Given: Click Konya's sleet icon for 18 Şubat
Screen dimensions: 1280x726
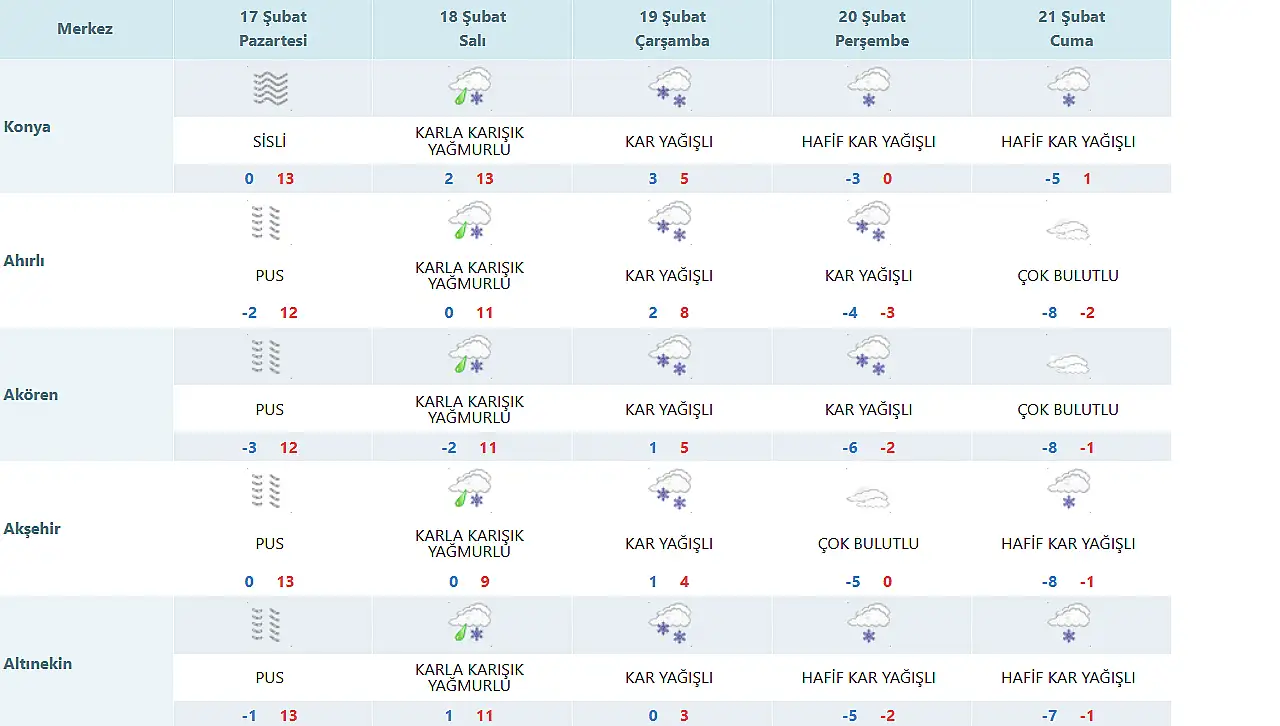Looking at the screenshot, I should click(469, 88).
